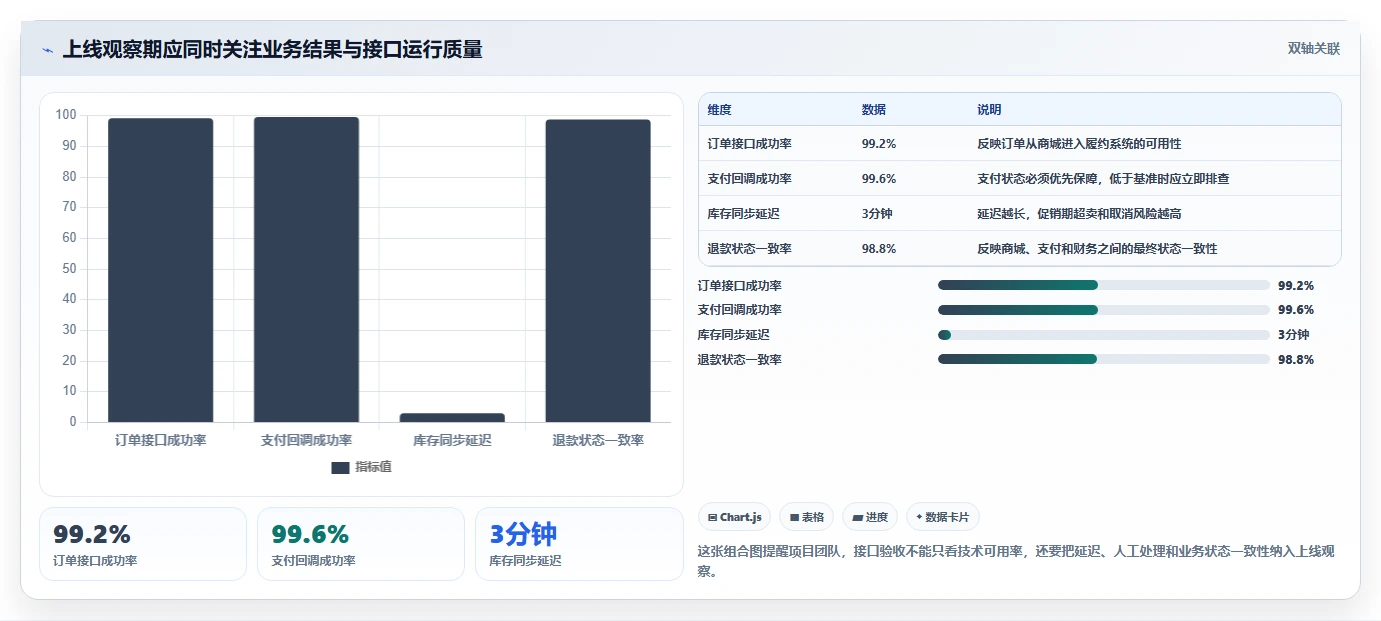Select the 进度 tag chip
Viewport: 1381px width, 621px height.
[x=870, y=517]
